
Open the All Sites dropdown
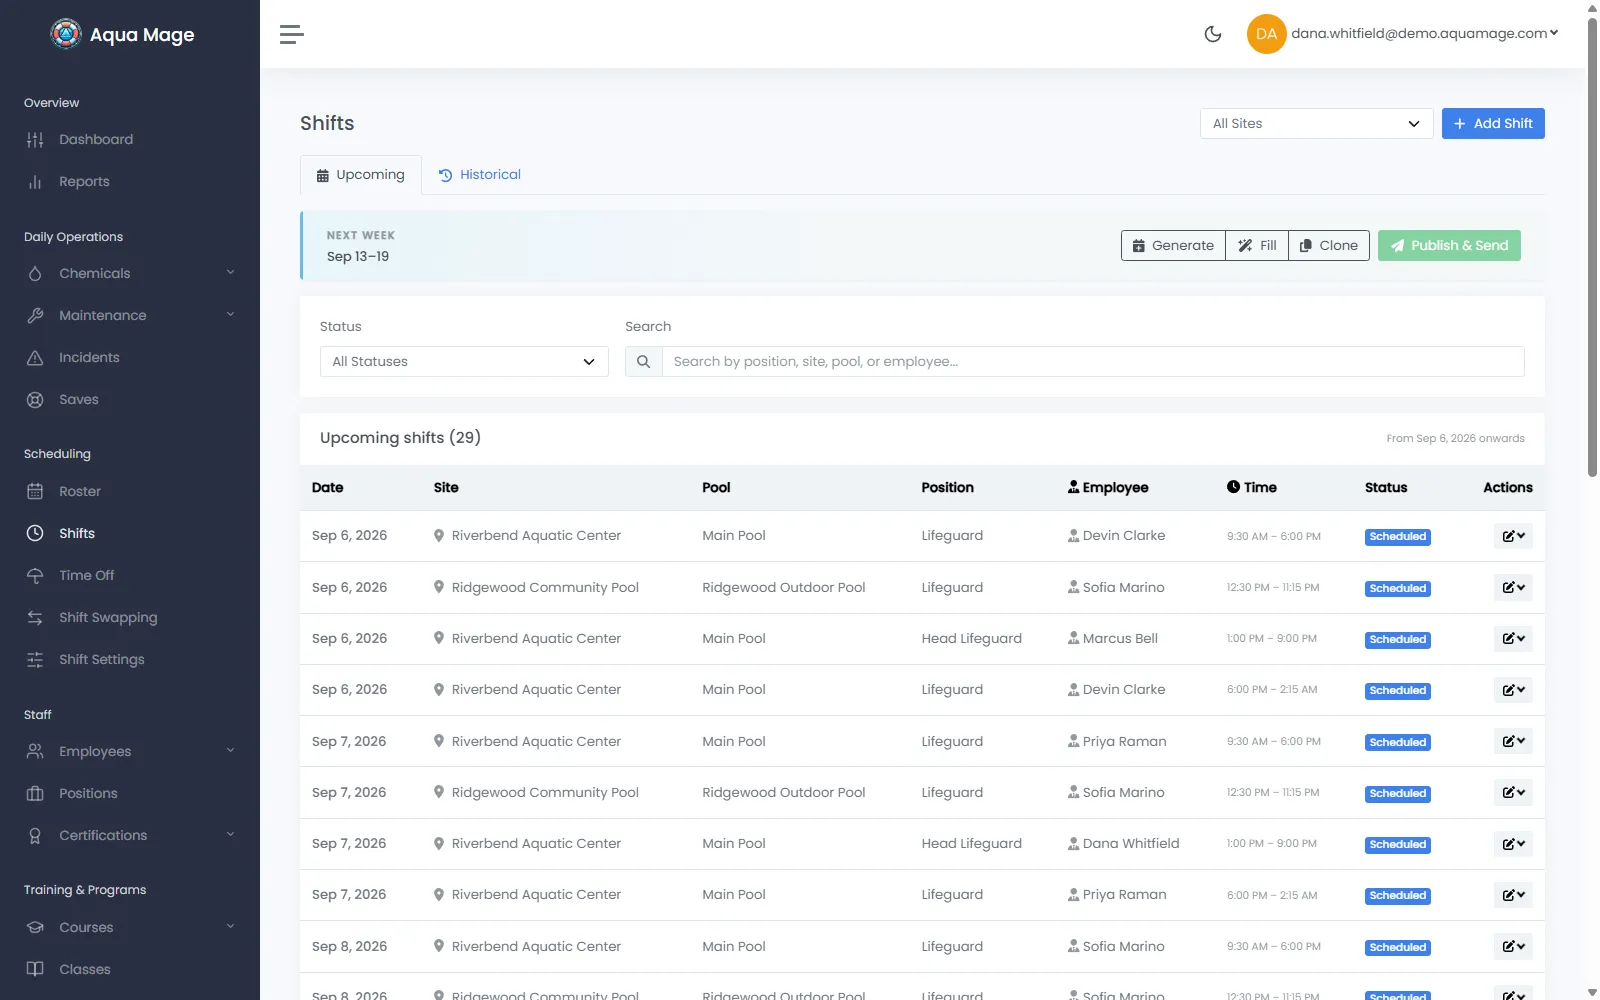click(1316, 124)
